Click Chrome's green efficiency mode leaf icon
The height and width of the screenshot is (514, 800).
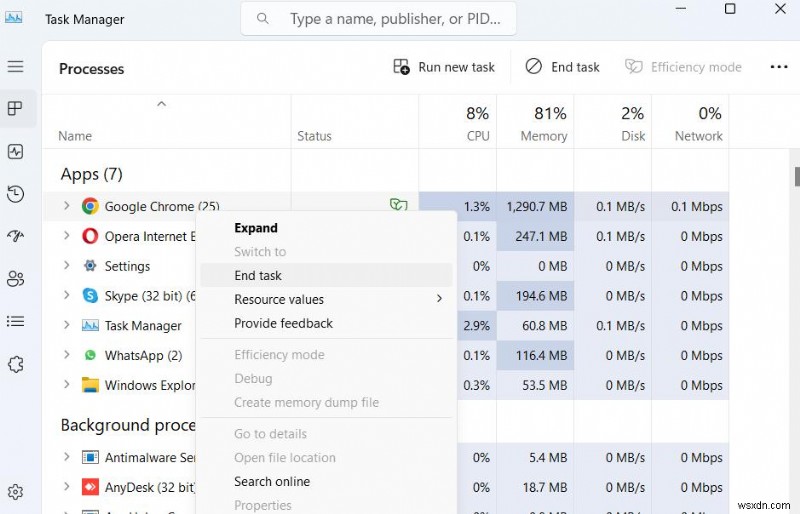pos(398,205)
